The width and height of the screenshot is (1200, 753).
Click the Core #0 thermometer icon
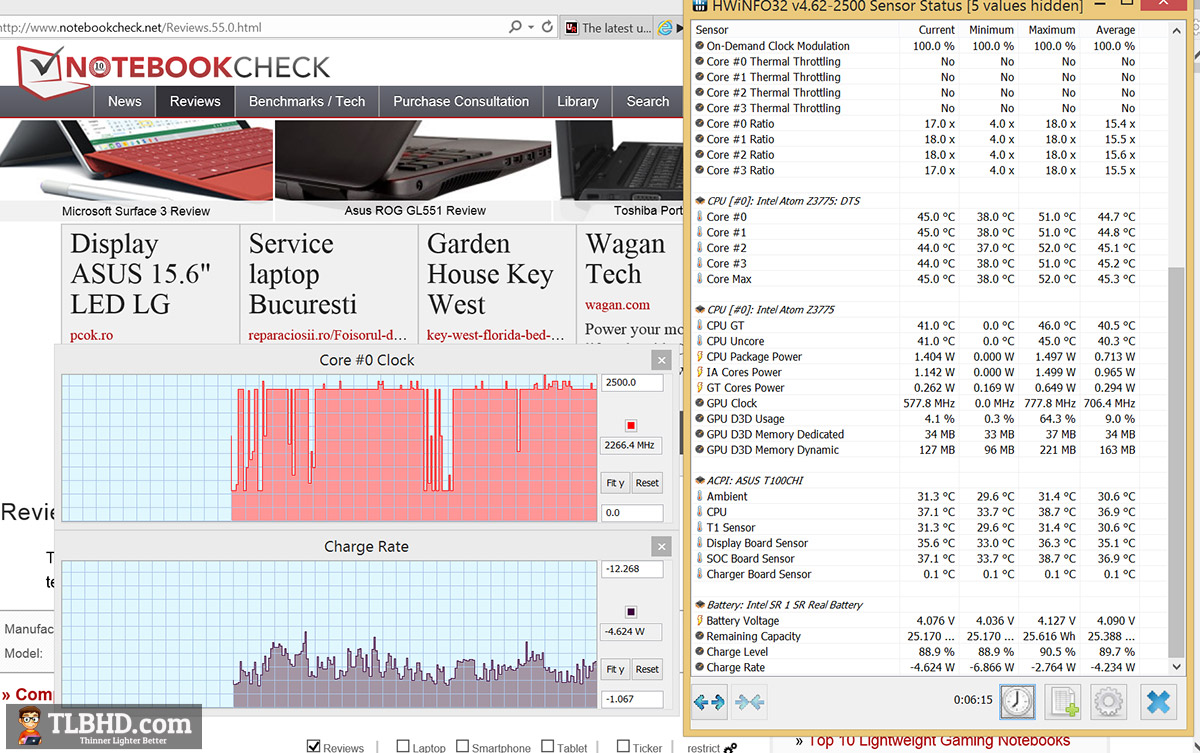(x=699, y=217)
